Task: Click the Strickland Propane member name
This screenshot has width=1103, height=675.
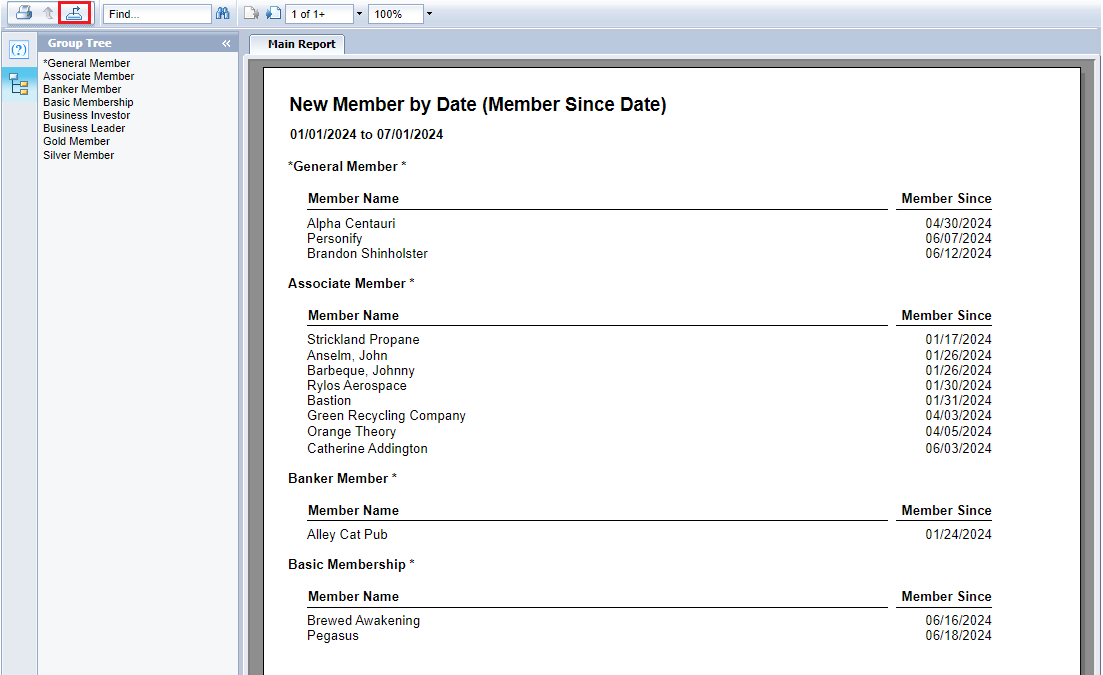Action: click(x=363, y=340)
